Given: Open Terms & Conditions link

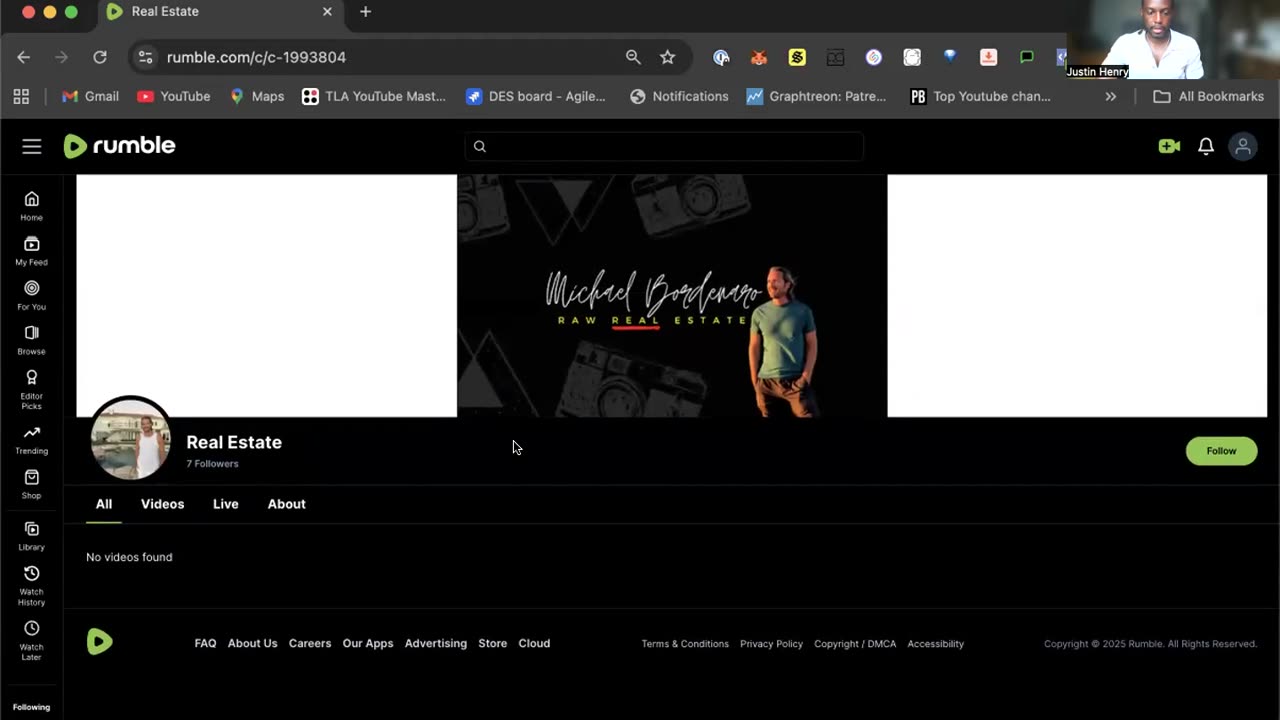Looking at the screenshot, I should pos(685,644).
